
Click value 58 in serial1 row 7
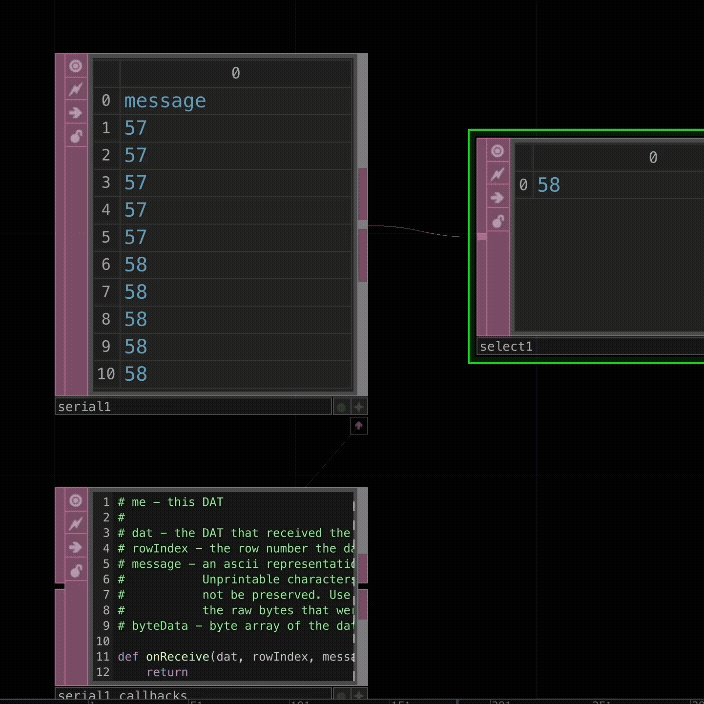pyautogui.click(x=236, y=292)
